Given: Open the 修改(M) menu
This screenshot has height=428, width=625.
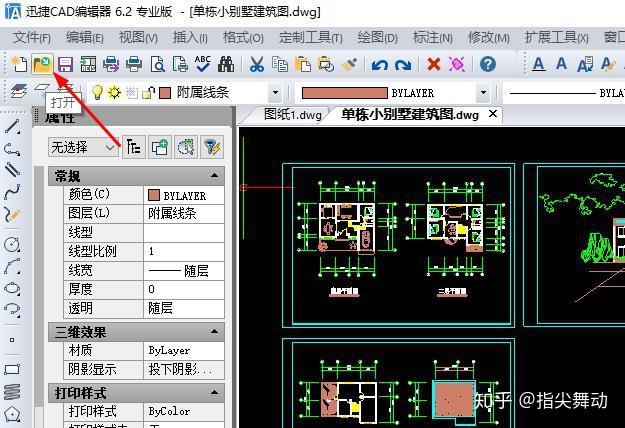Looking at the screenshot, I should coord(489,38).
